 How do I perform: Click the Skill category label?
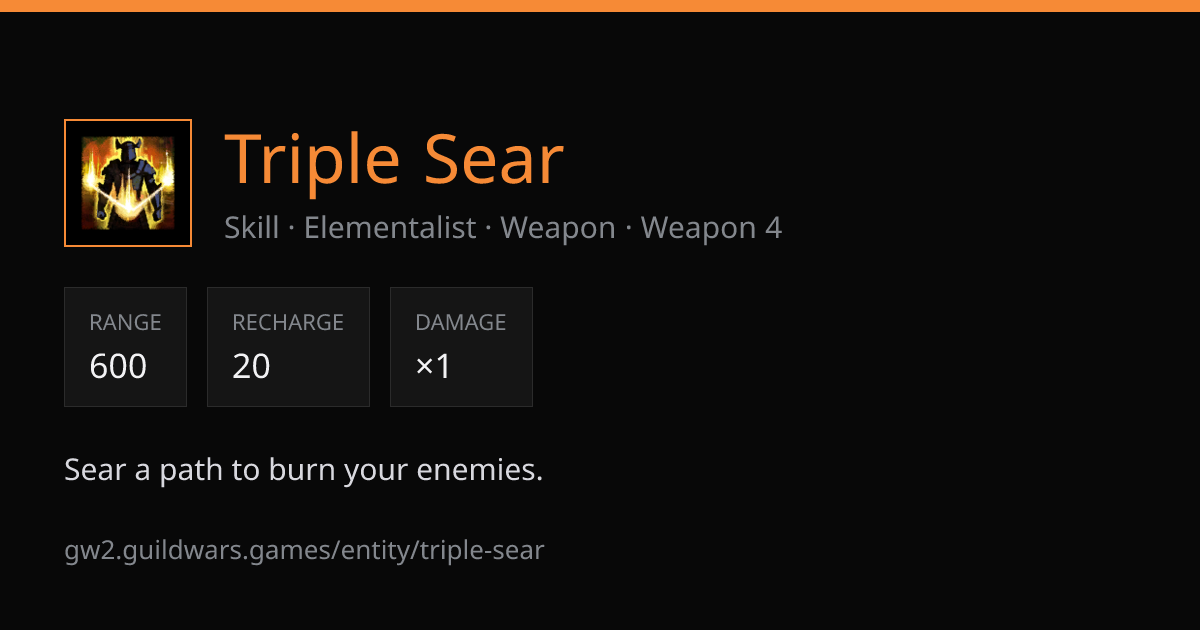click(252, 228)
